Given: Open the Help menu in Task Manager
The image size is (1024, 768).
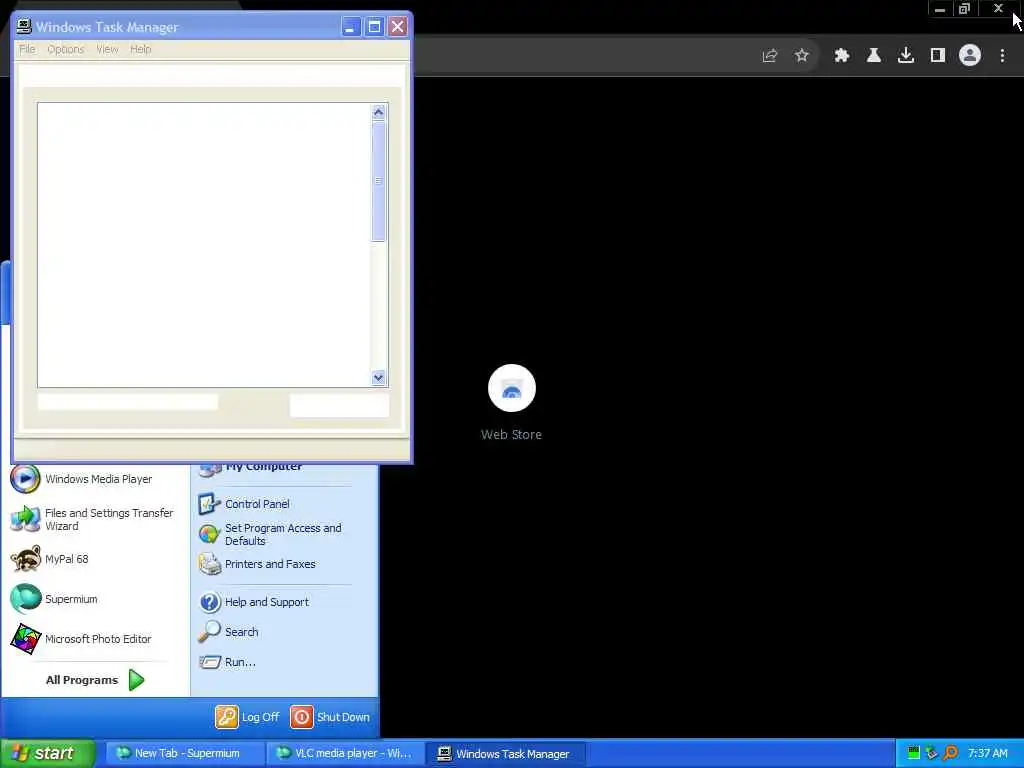Looking at the screenshot, I should point(140,49).
